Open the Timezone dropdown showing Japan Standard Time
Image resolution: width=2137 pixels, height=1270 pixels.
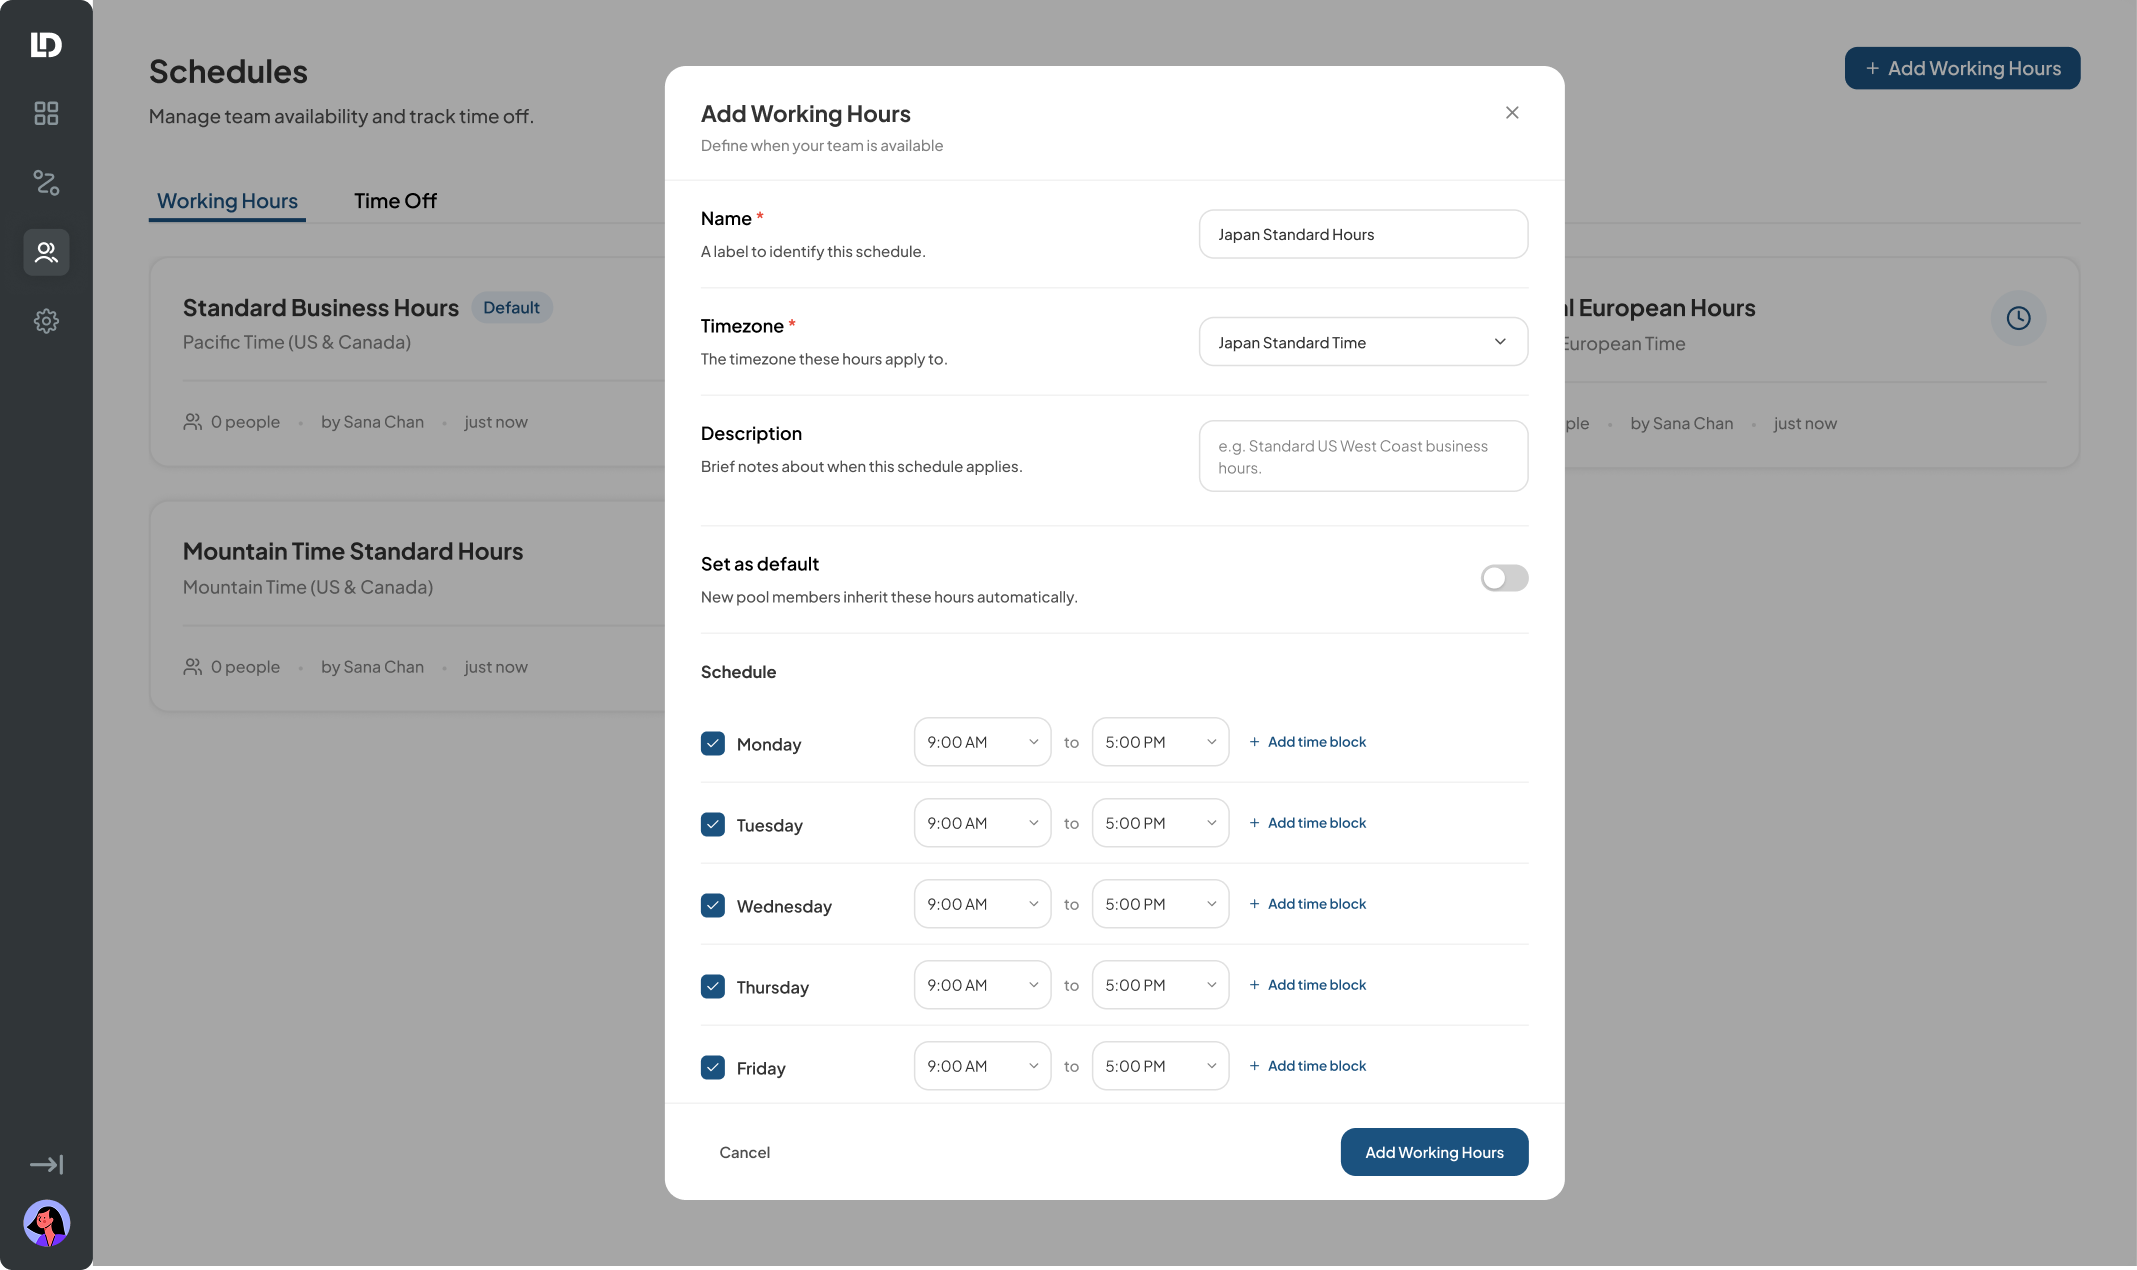tap(1363, 342)
